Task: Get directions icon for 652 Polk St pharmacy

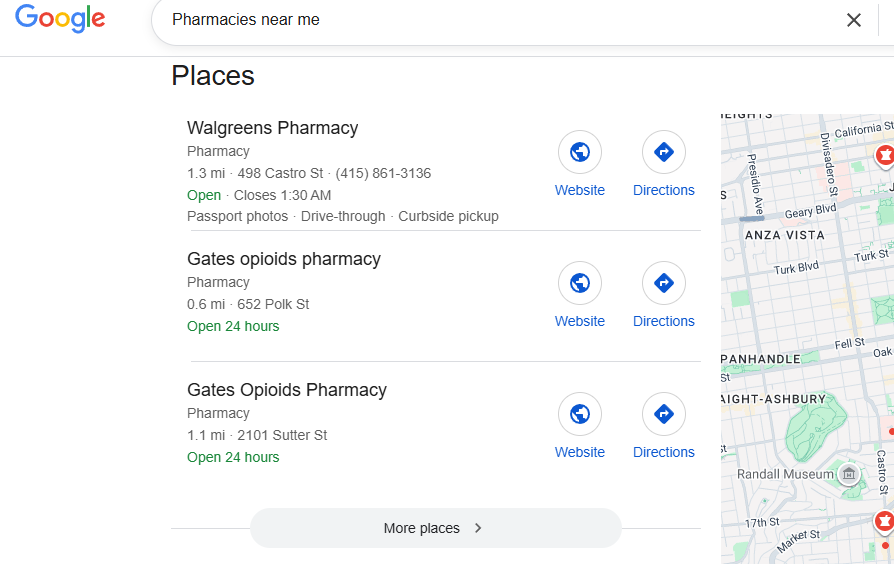Action: (x=664, y=283)
